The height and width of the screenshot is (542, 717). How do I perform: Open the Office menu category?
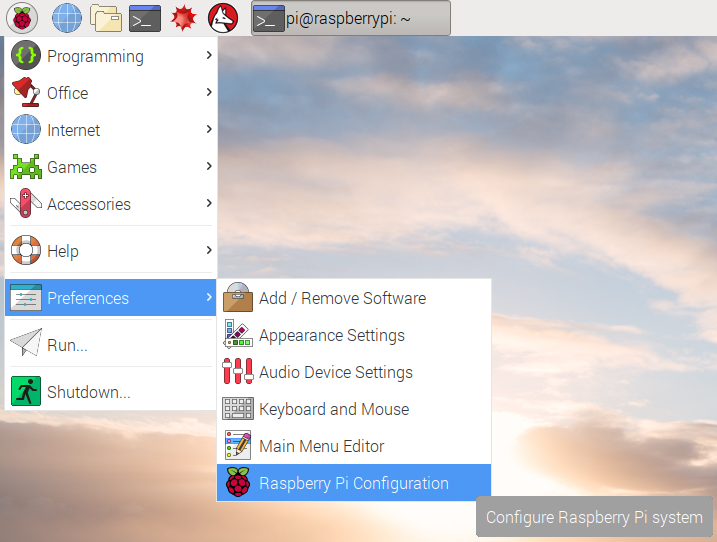pyautogui.click(x=110, y=92)
